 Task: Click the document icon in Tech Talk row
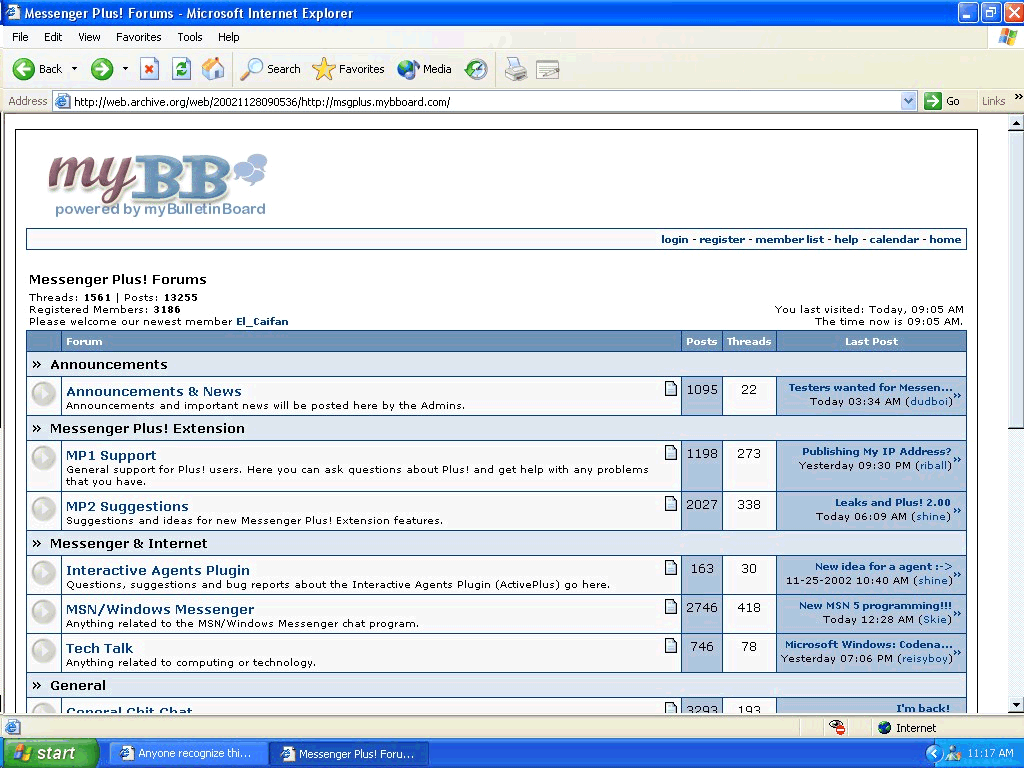[x=671, y=646]
